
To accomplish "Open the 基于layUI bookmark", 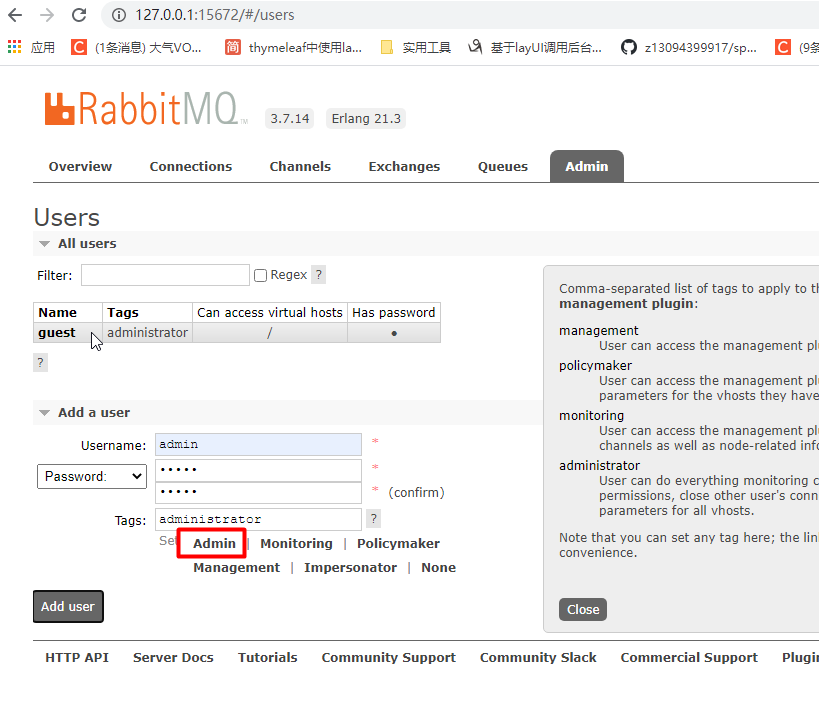I will (535, 48).
